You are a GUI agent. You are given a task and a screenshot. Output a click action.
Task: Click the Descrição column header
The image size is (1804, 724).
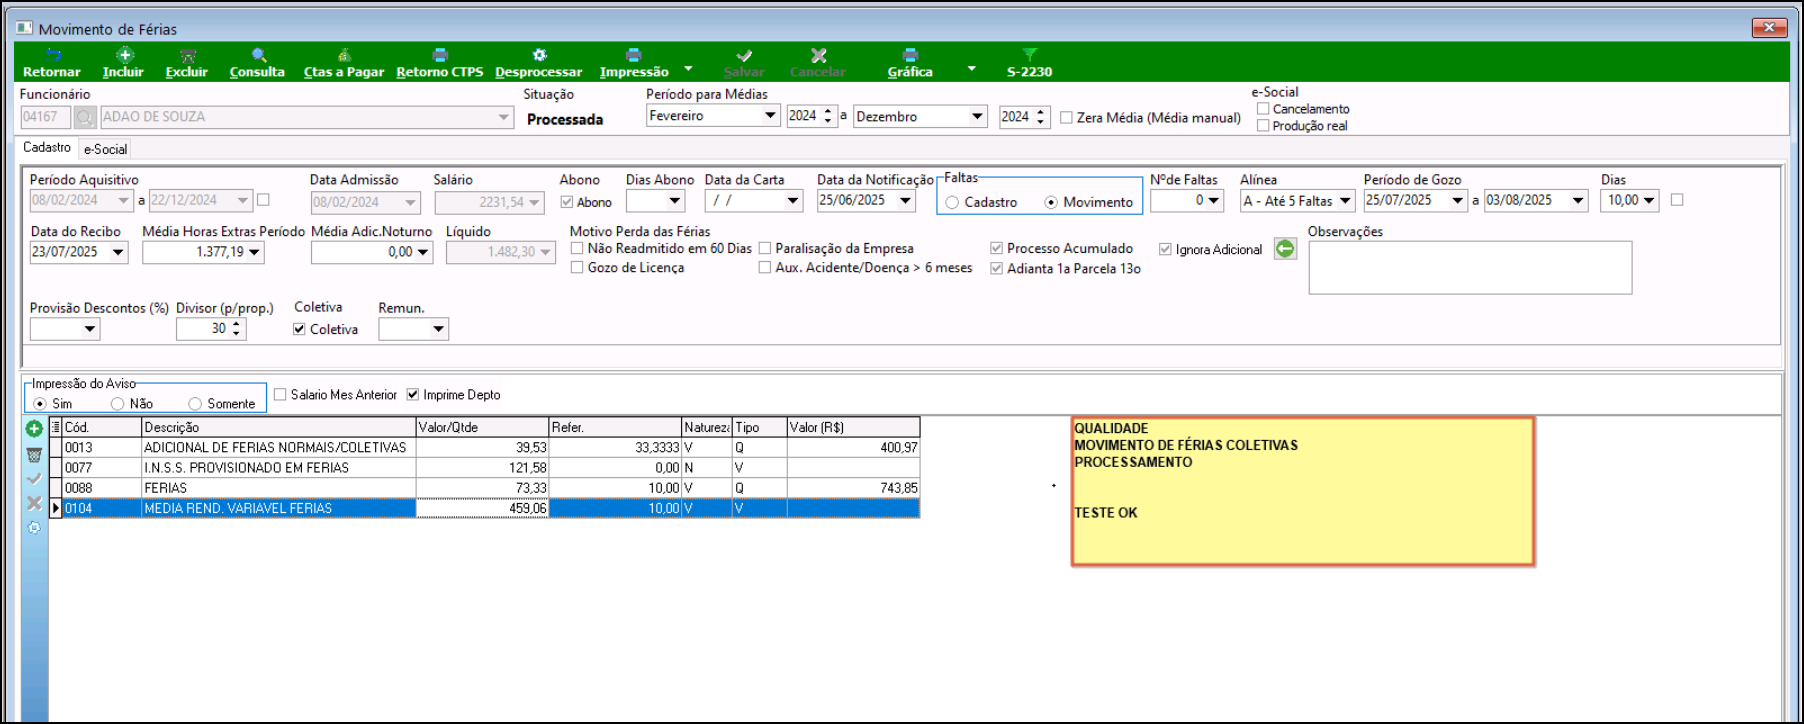click(x=278, y=427)
